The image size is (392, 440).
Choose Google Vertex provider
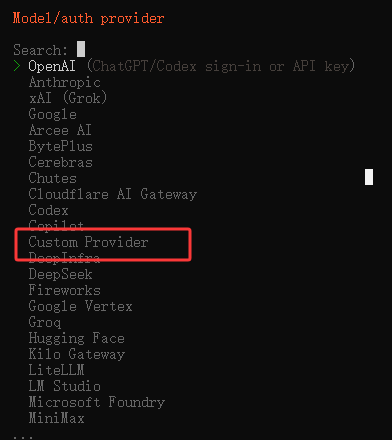(x=80, y=306)
